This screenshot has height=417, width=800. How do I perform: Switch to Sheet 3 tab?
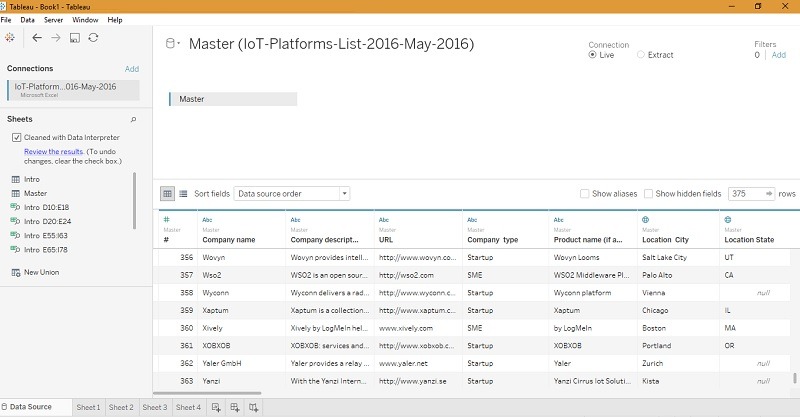155,407
